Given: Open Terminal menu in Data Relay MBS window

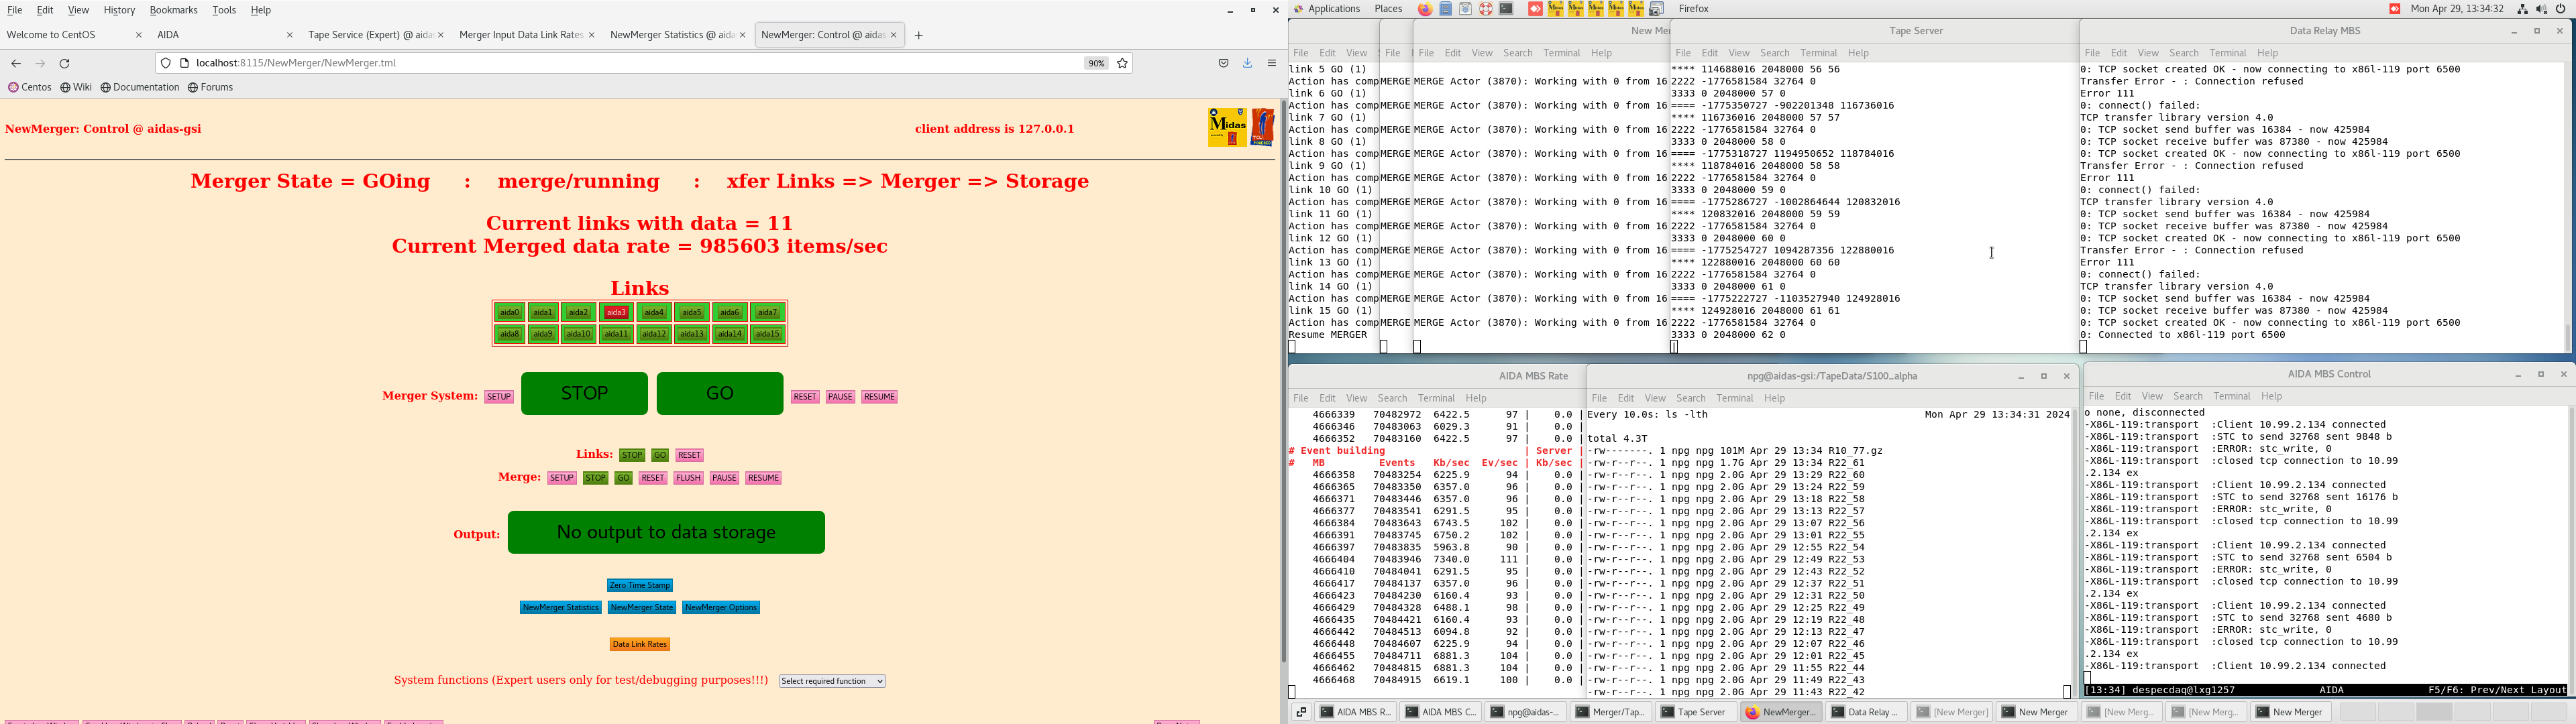Looking at the screenshot, I should (2227, 53).
